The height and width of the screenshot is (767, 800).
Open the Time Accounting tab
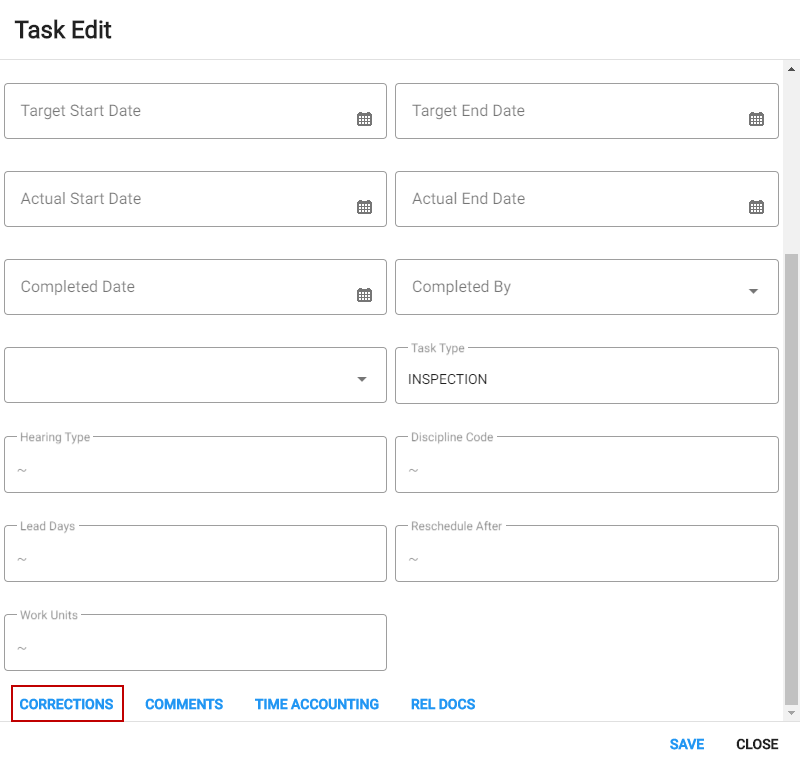(317, 704)
